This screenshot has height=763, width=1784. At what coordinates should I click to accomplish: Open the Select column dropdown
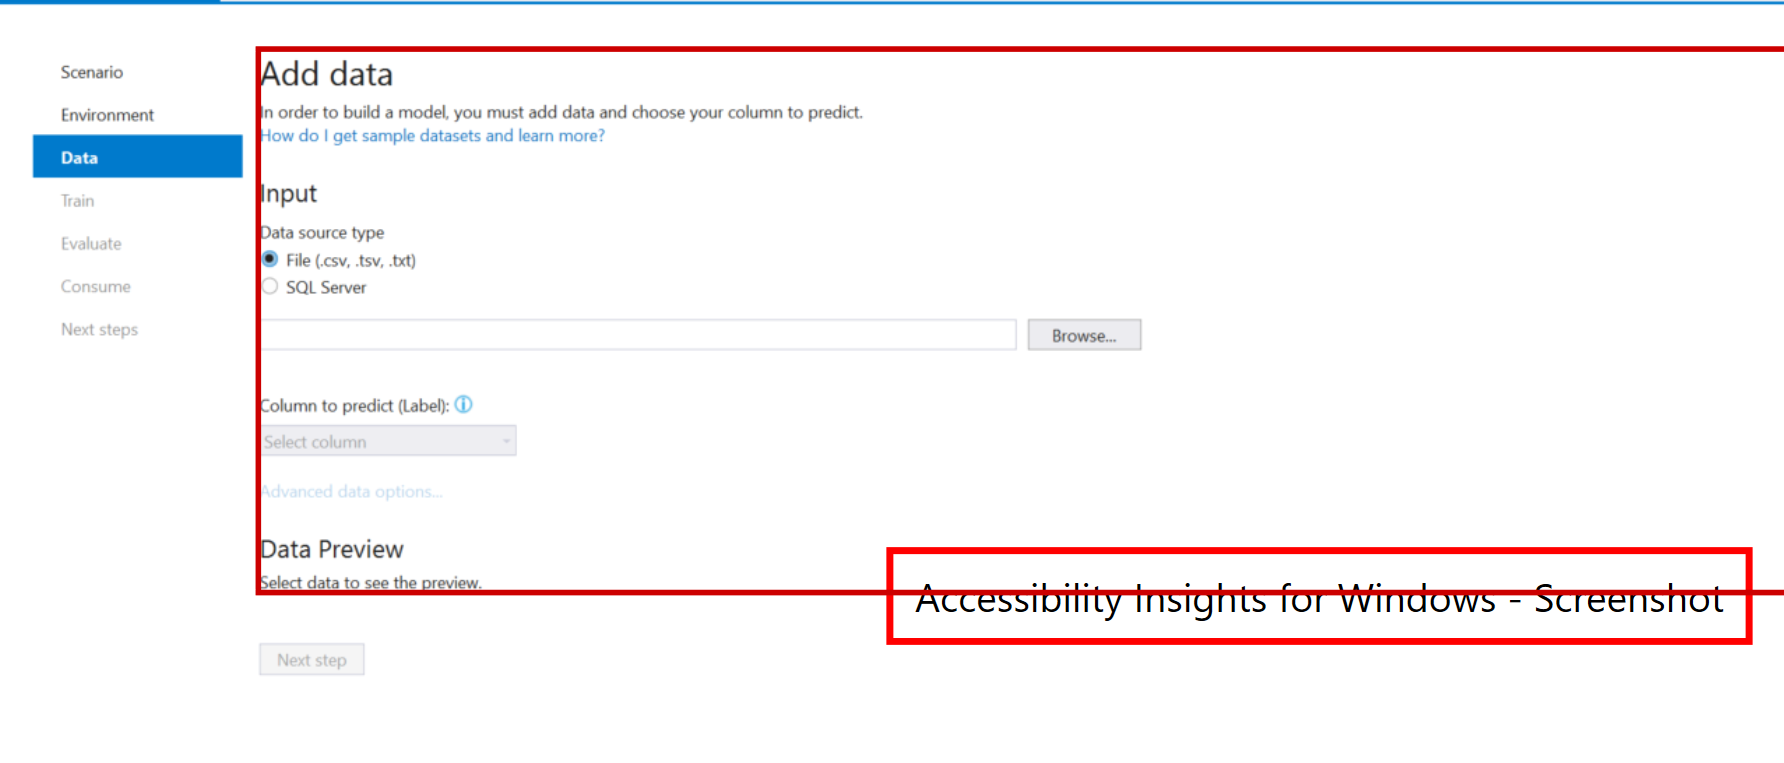(387, 440)
